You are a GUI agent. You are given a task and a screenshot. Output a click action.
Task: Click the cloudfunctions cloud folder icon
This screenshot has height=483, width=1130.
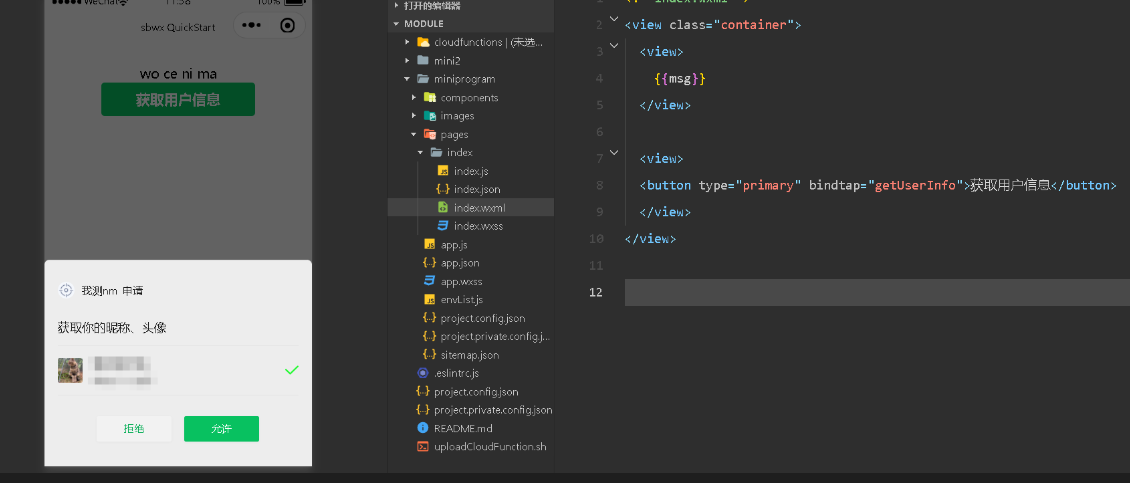[x=423, y=43]
